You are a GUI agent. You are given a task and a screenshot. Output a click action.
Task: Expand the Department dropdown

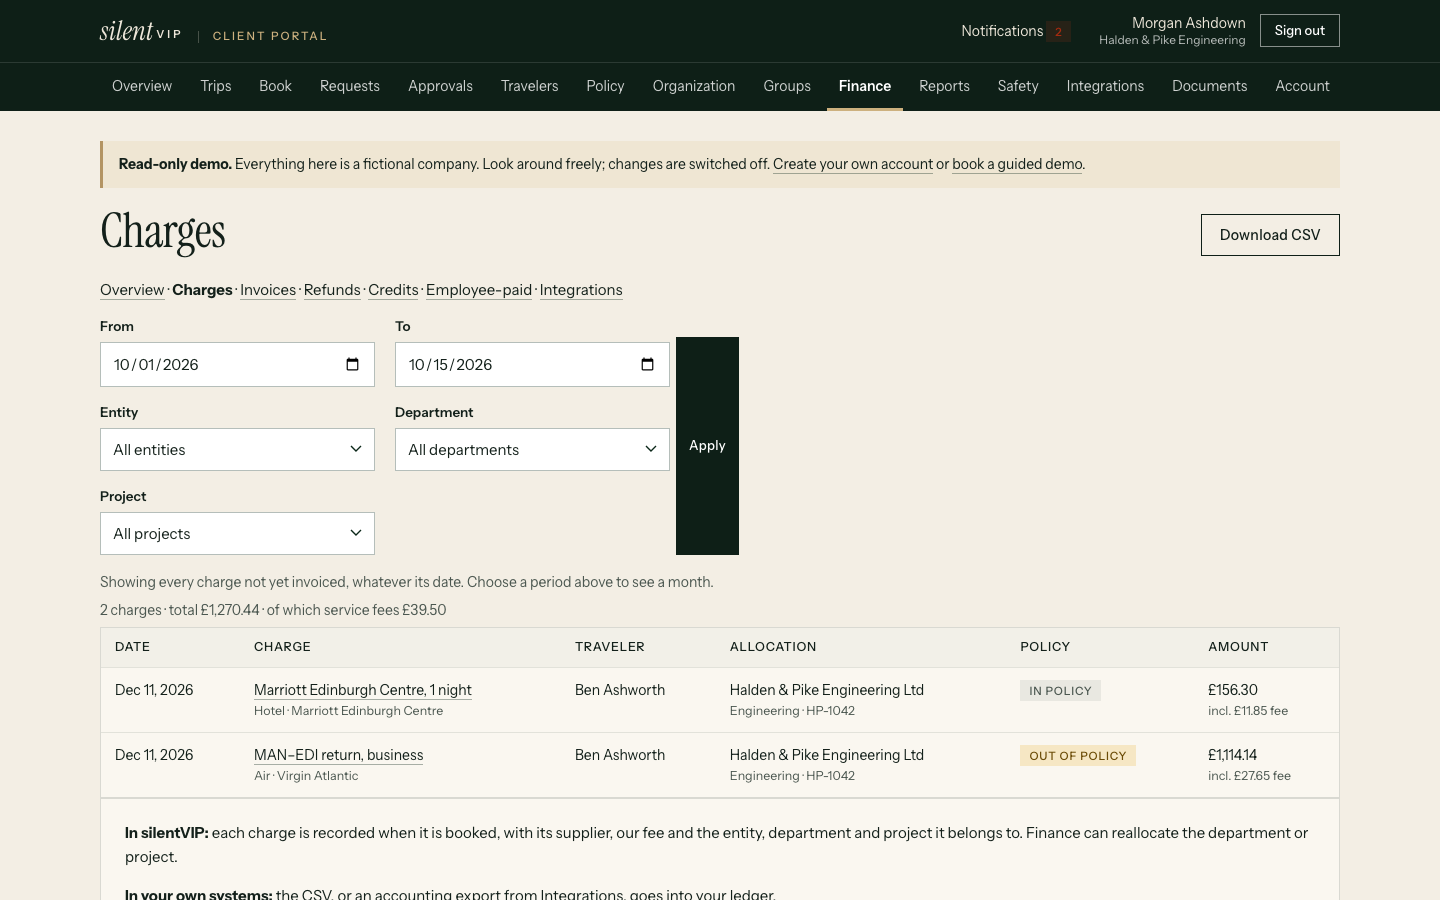coord(532,450)
